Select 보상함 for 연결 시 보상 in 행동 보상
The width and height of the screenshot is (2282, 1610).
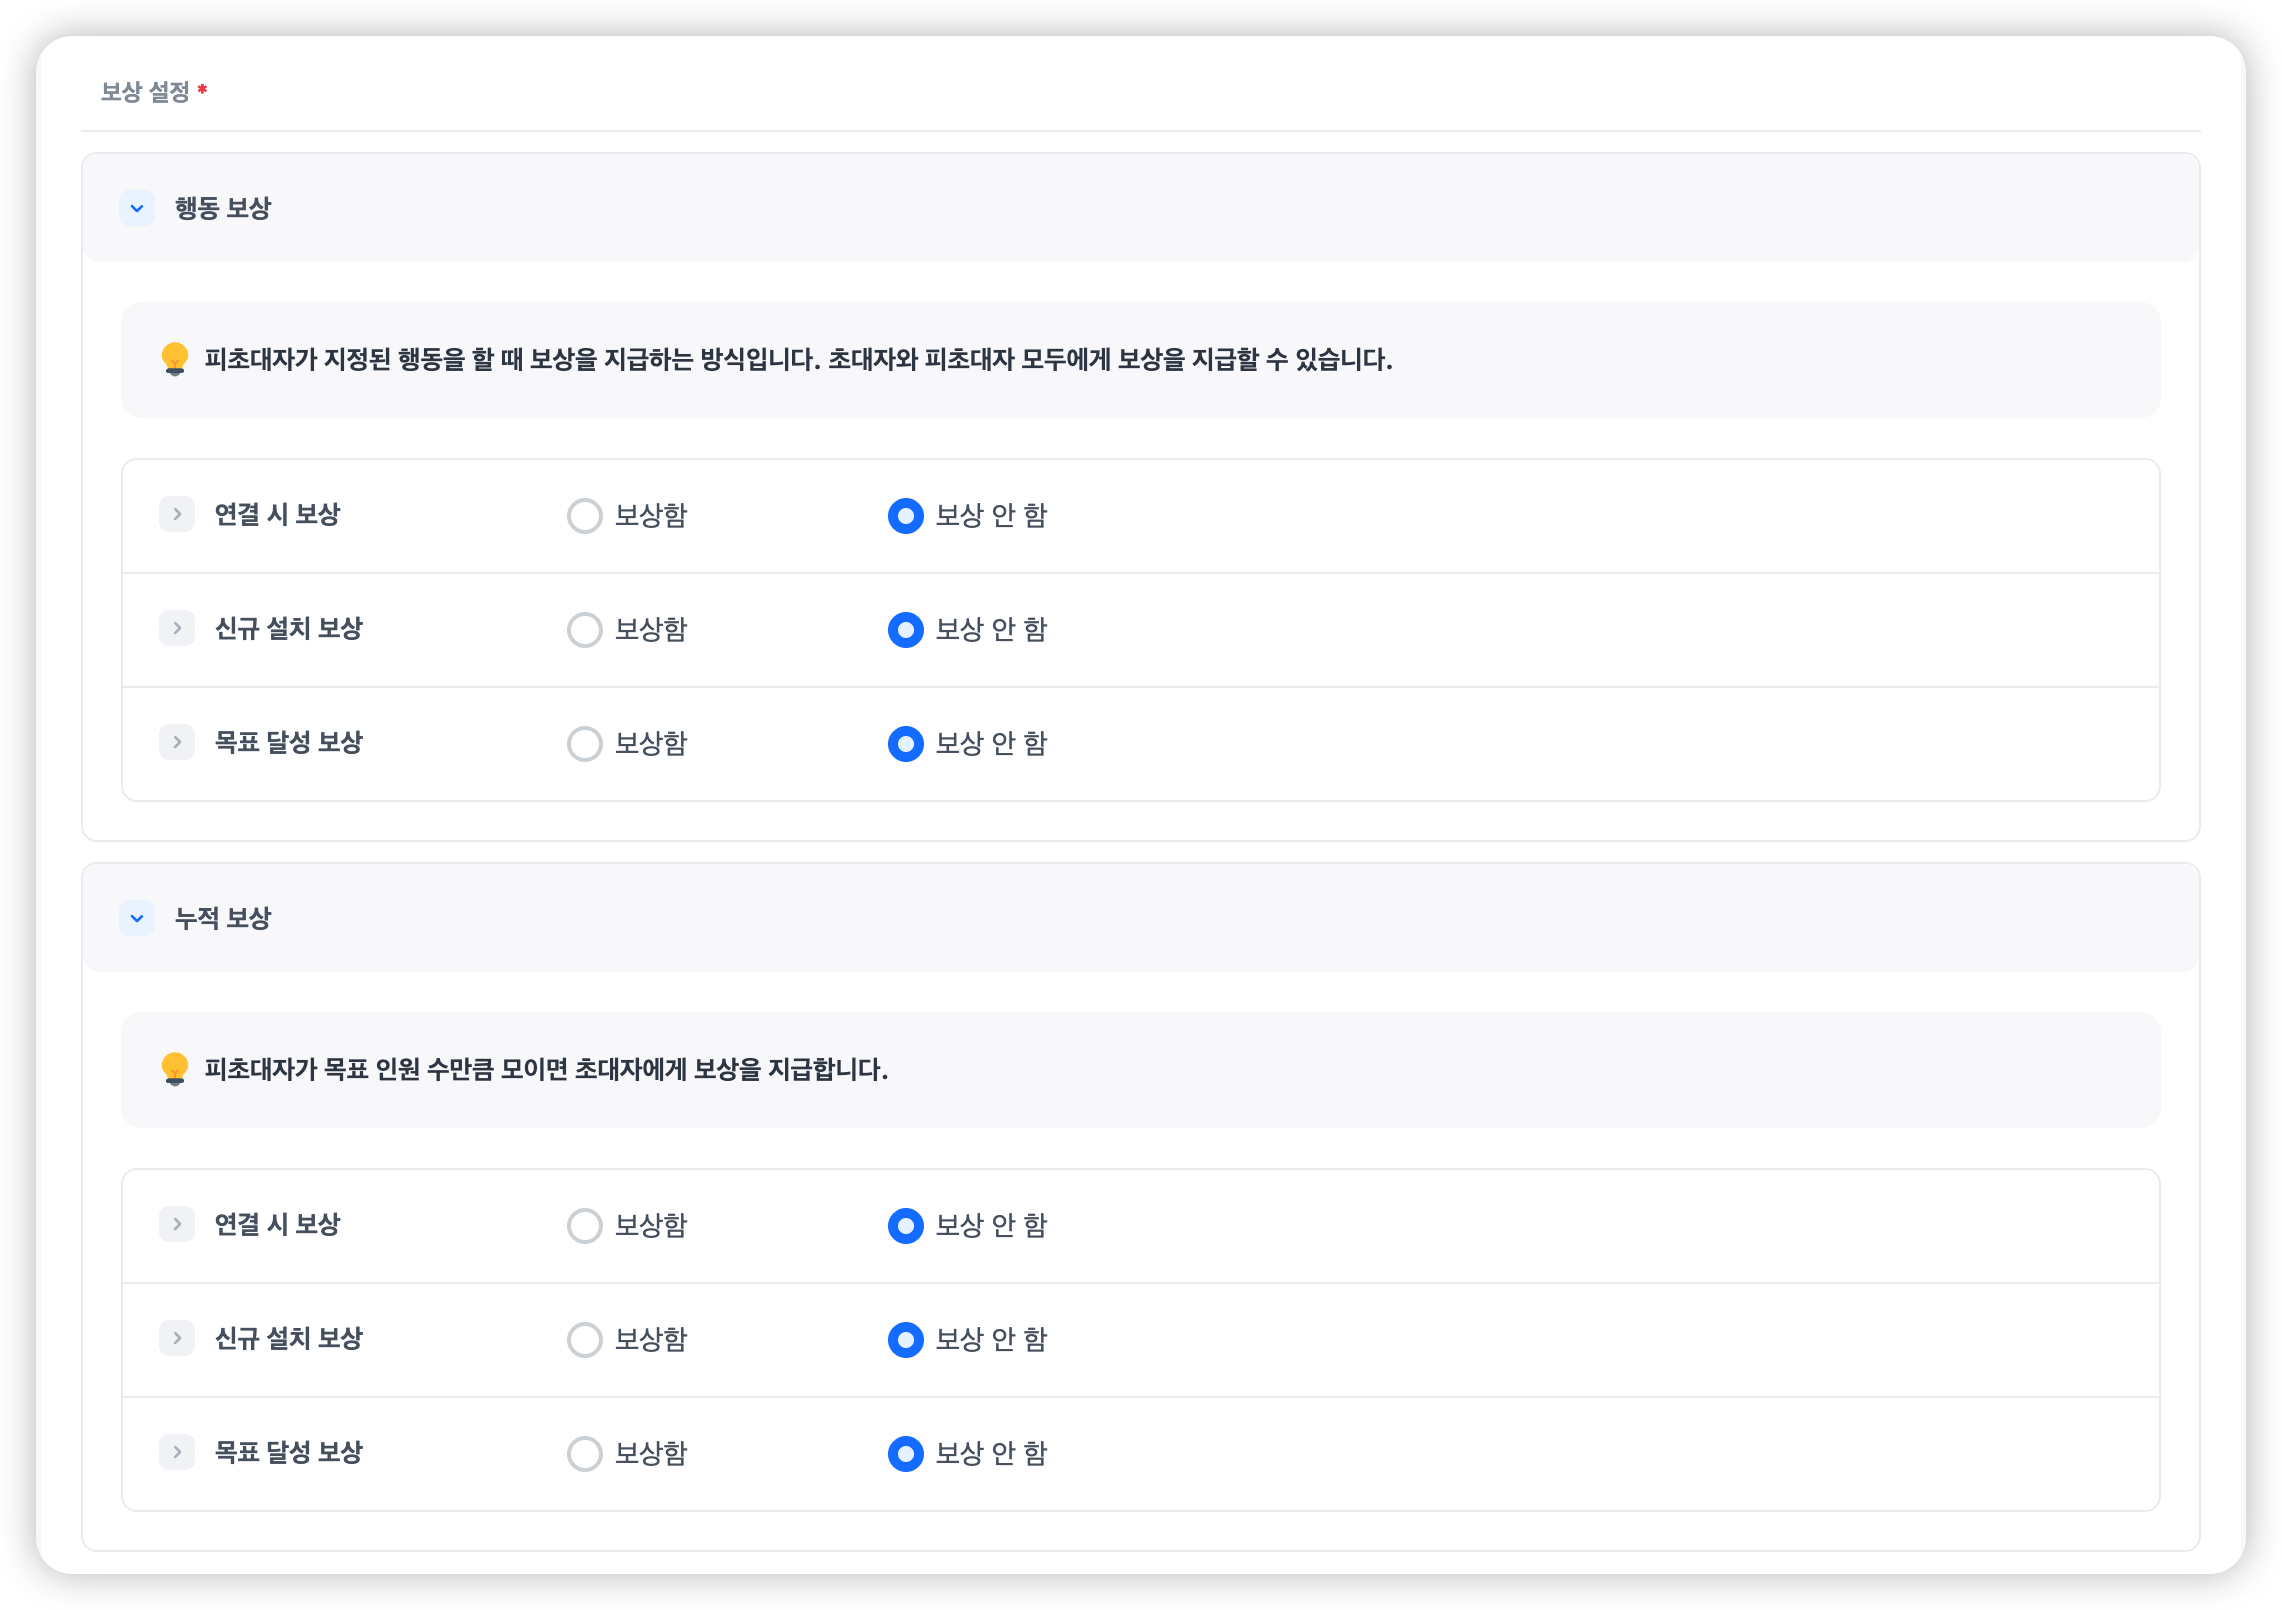point(585,516)
